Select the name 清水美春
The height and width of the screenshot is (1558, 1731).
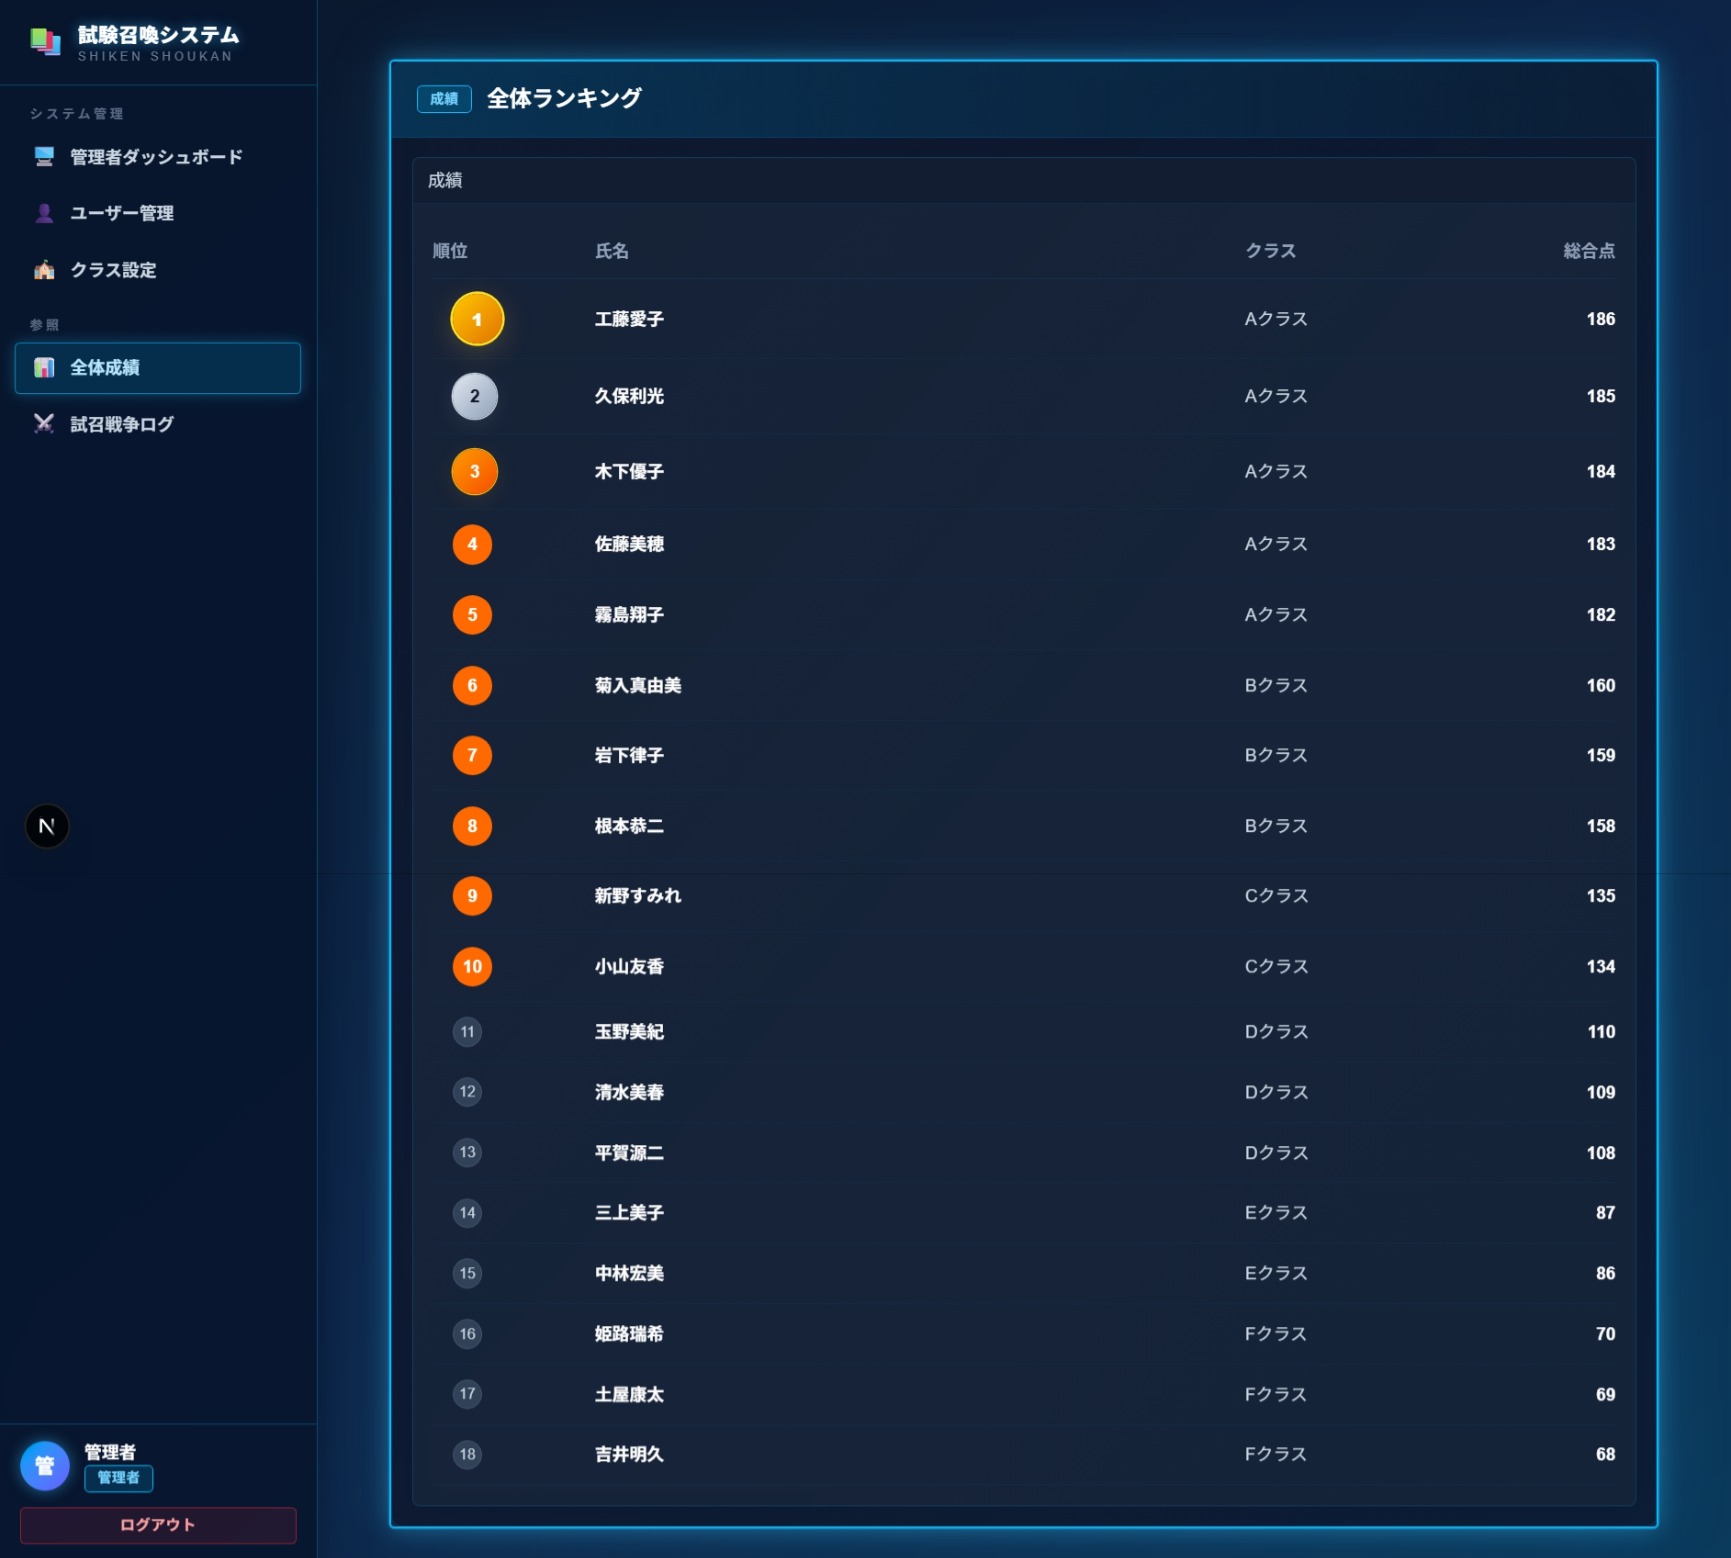click(x=629, y=1092)
